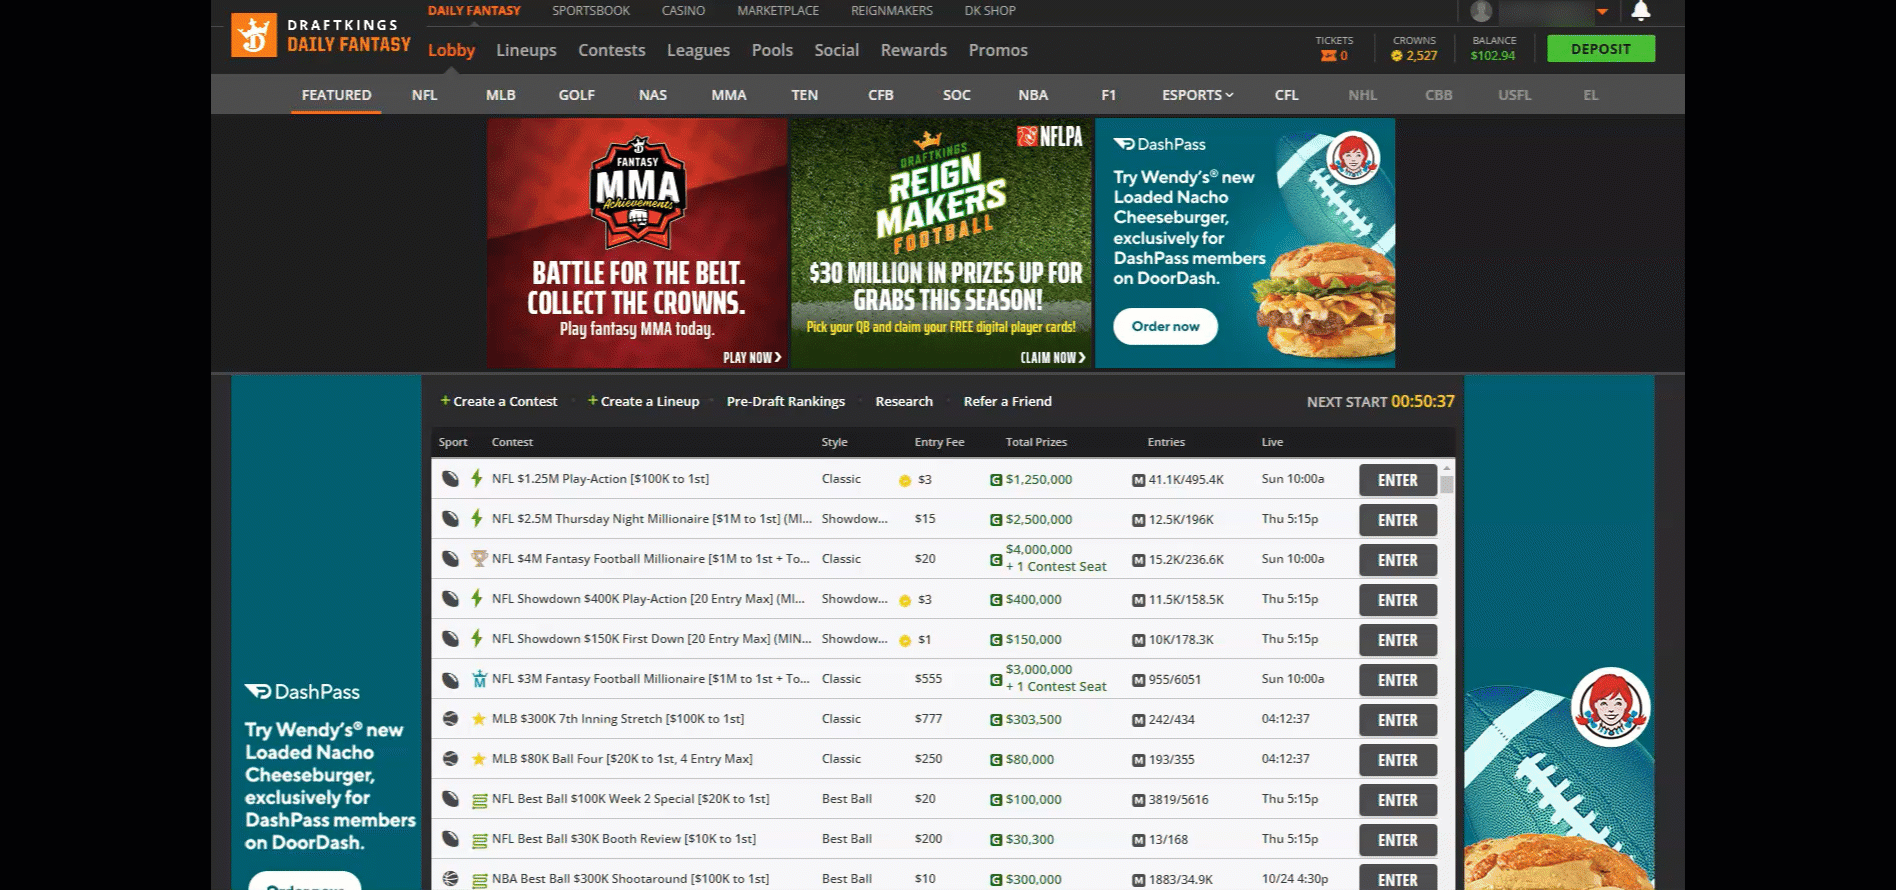This screenshot has height=890, width=1896.
Task: Click the plus icon for Create a Contest
Action: [x=445, y=400]
